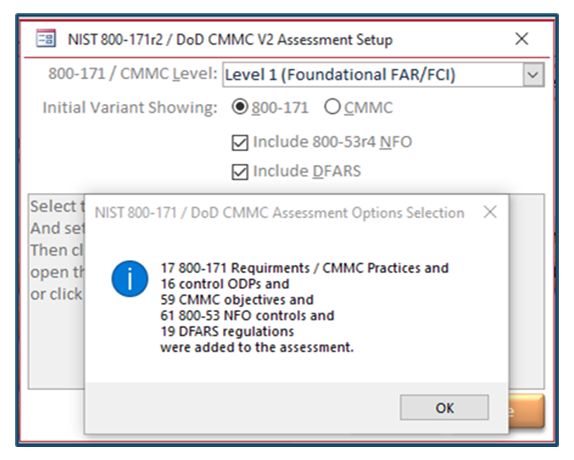This screenshot has width=574, height=460.
Task: Close the CMMC V2 Assessment Setup window
Action: 522,38
